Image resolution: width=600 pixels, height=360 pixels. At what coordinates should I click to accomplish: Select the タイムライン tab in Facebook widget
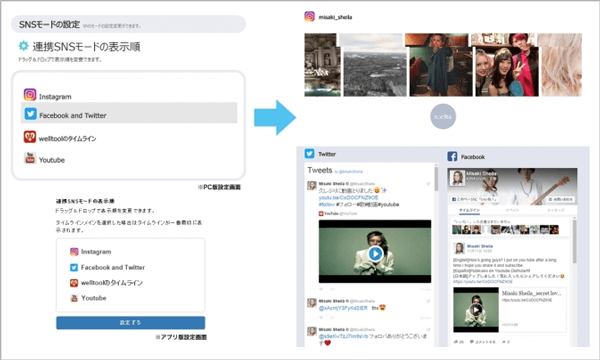click(x=469, y=210)
